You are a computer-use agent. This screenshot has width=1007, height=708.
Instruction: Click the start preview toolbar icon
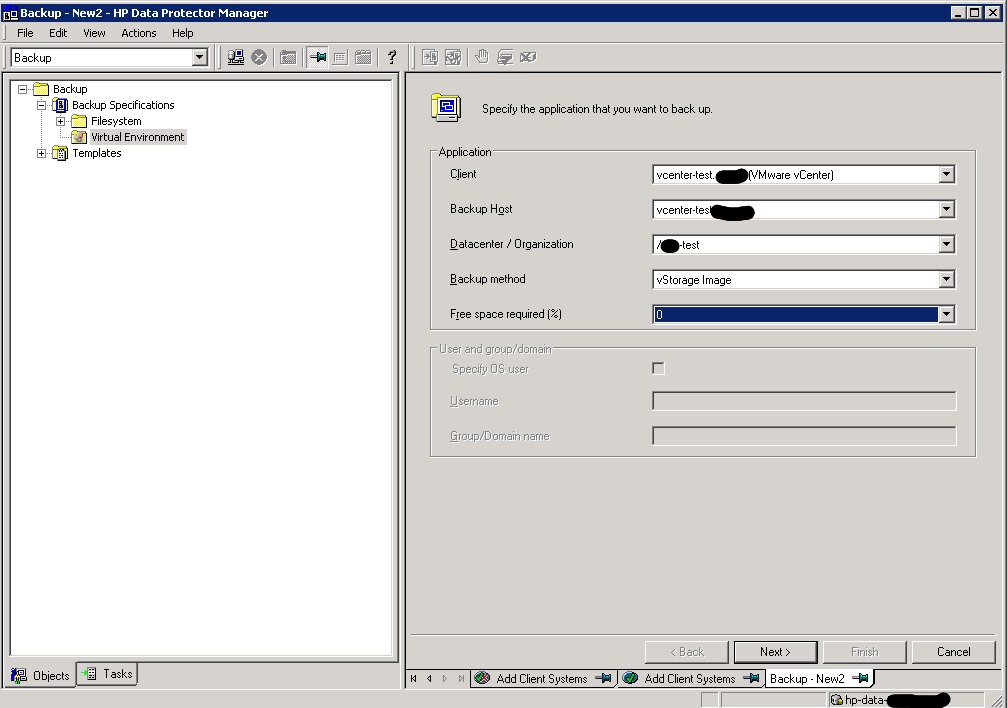coord(453,58)
